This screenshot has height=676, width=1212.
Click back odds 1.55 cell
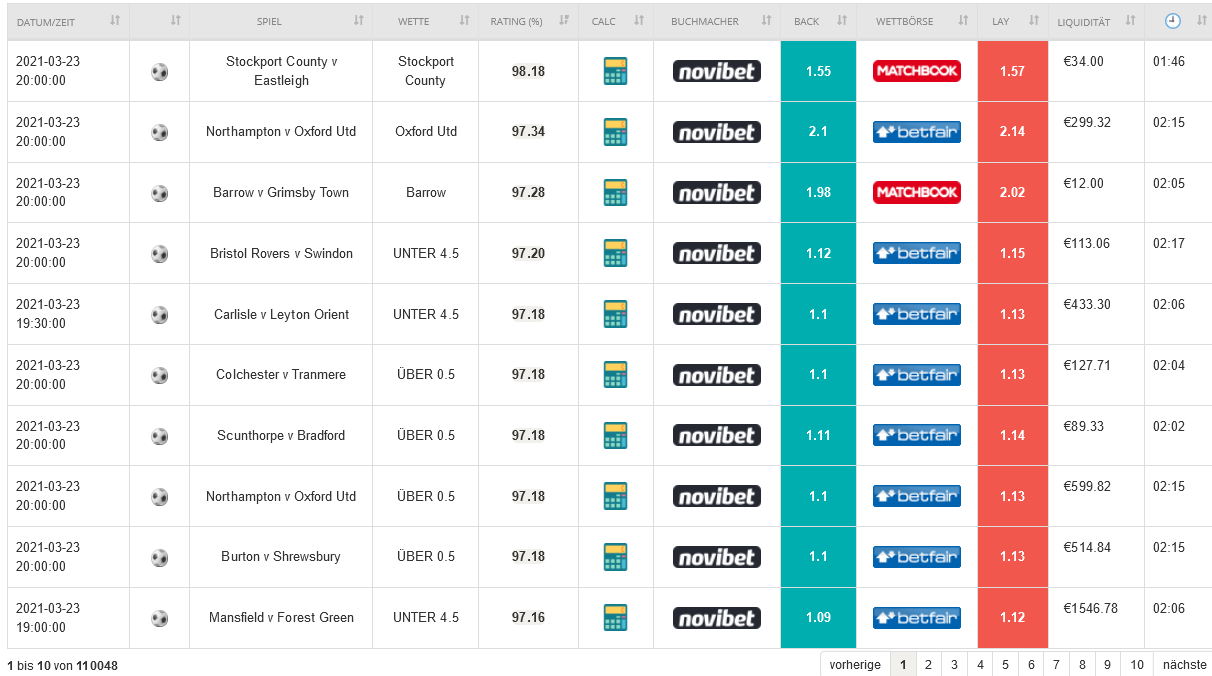[818, 71]
